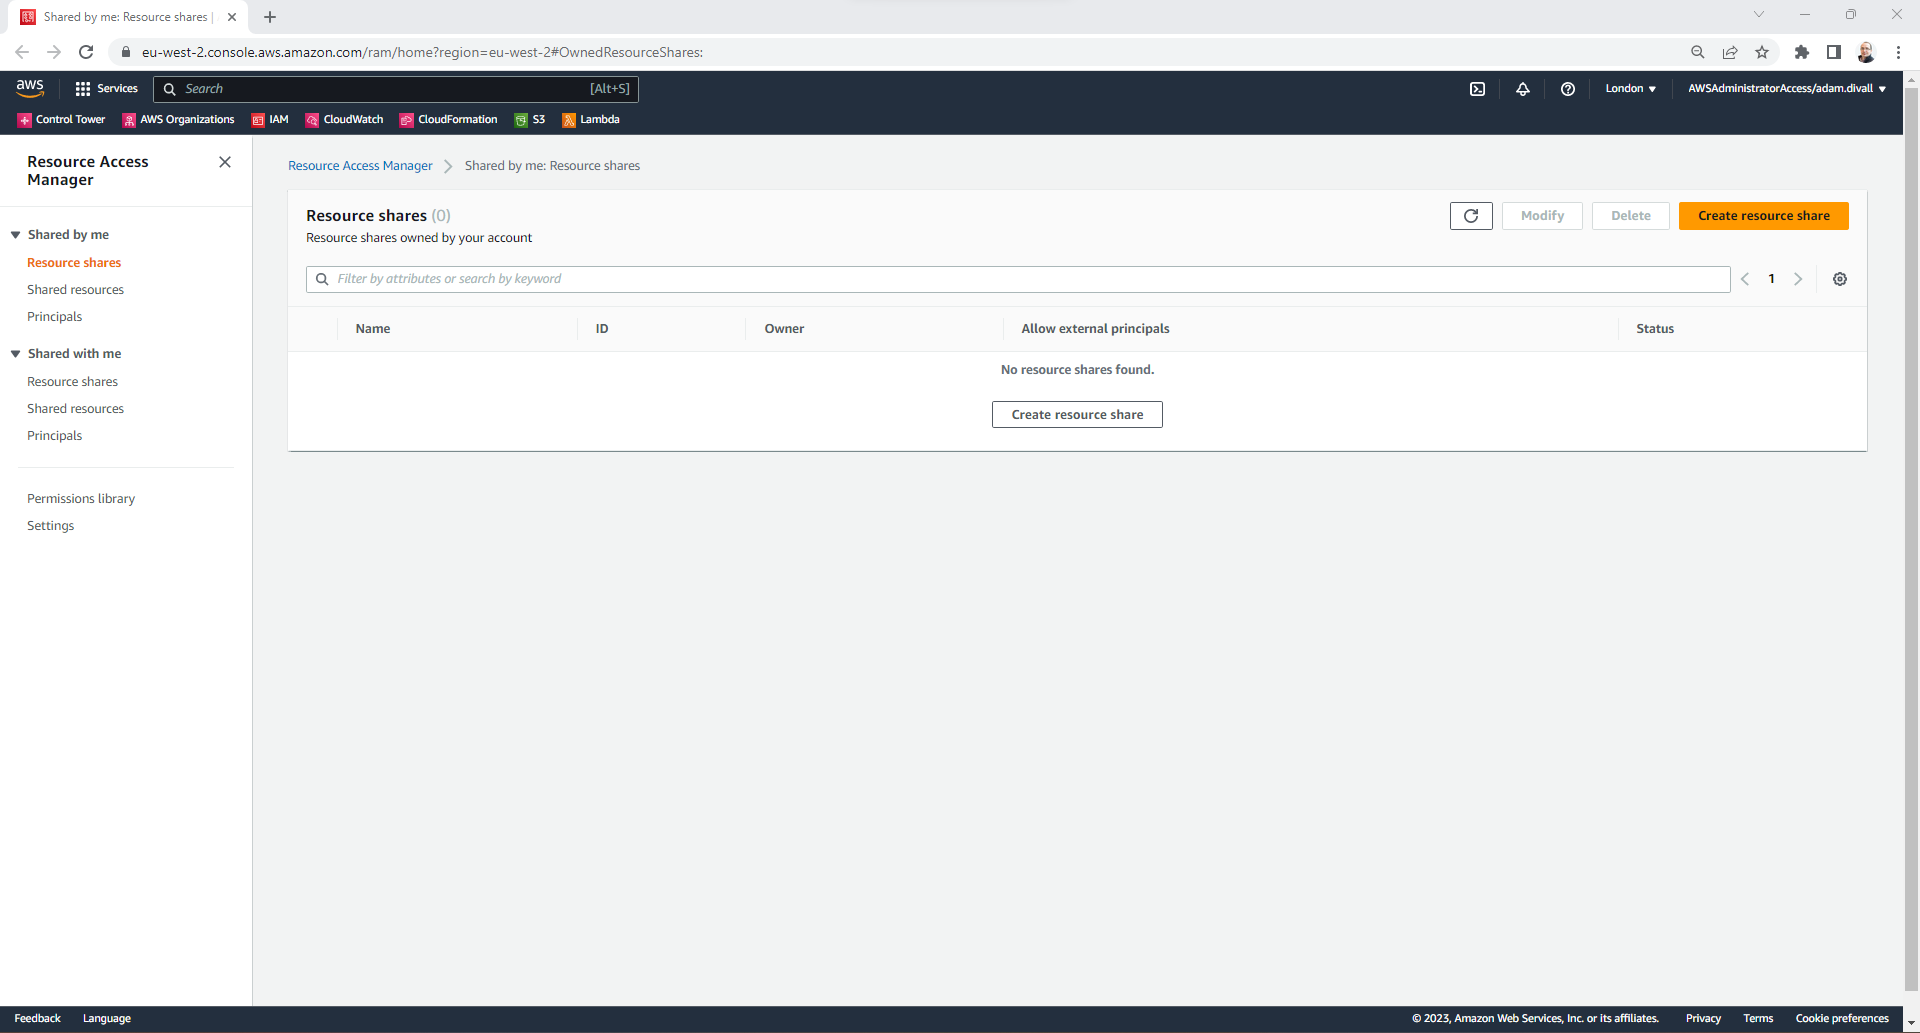Open Chrome tab search dropdown
Image resolution: width=1920 pixels, height=1033 pixels.
[1759, 14]
